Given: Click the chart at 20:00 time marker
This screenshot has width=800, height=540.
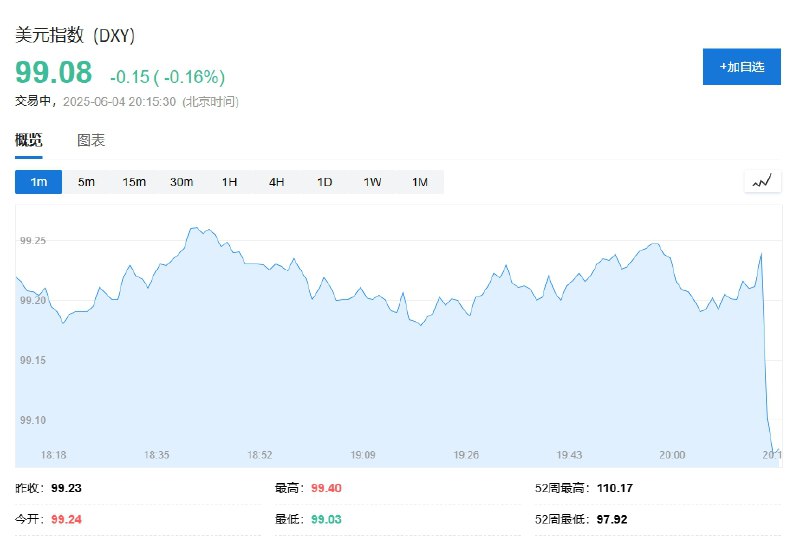Looking at the screenshot, I should 672,455.
